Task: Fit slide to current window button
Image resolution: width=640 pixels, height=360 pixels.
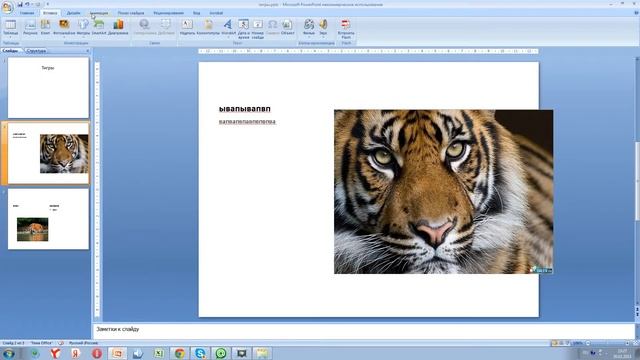Action: [x=636, y=343]
